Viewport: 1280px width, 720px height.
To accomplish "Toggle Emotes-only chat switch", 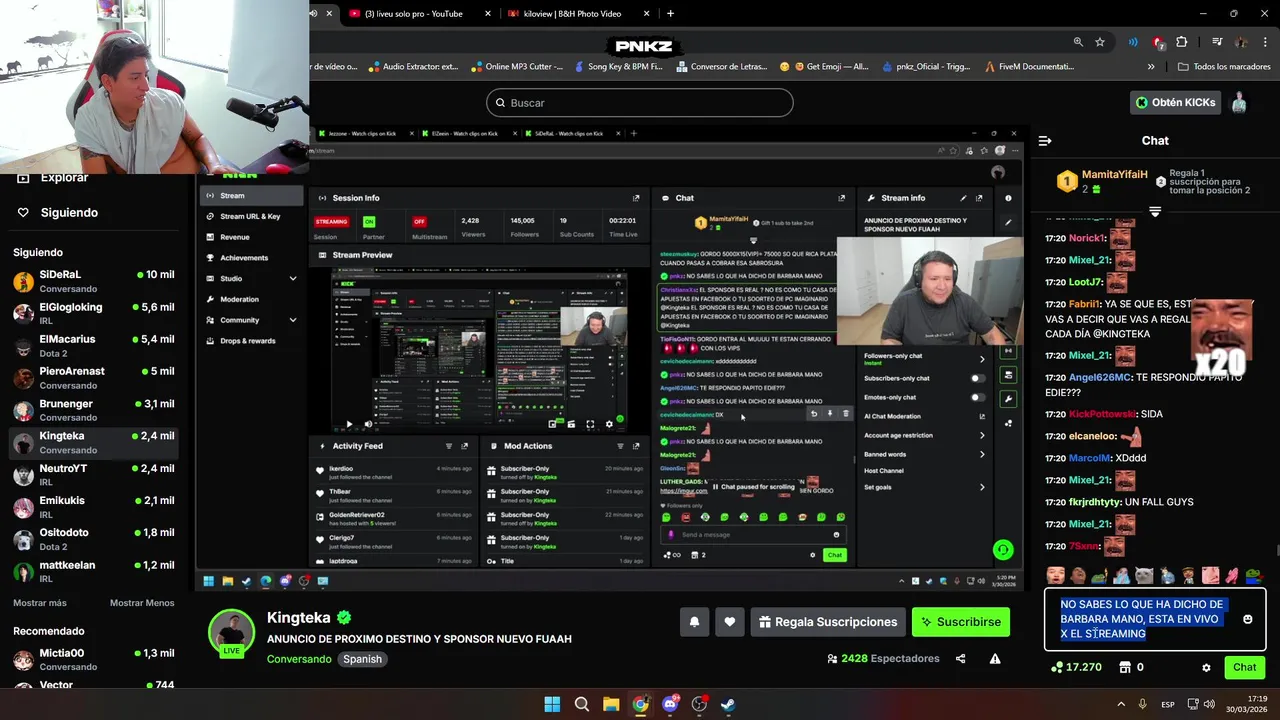I will (977, 397).
